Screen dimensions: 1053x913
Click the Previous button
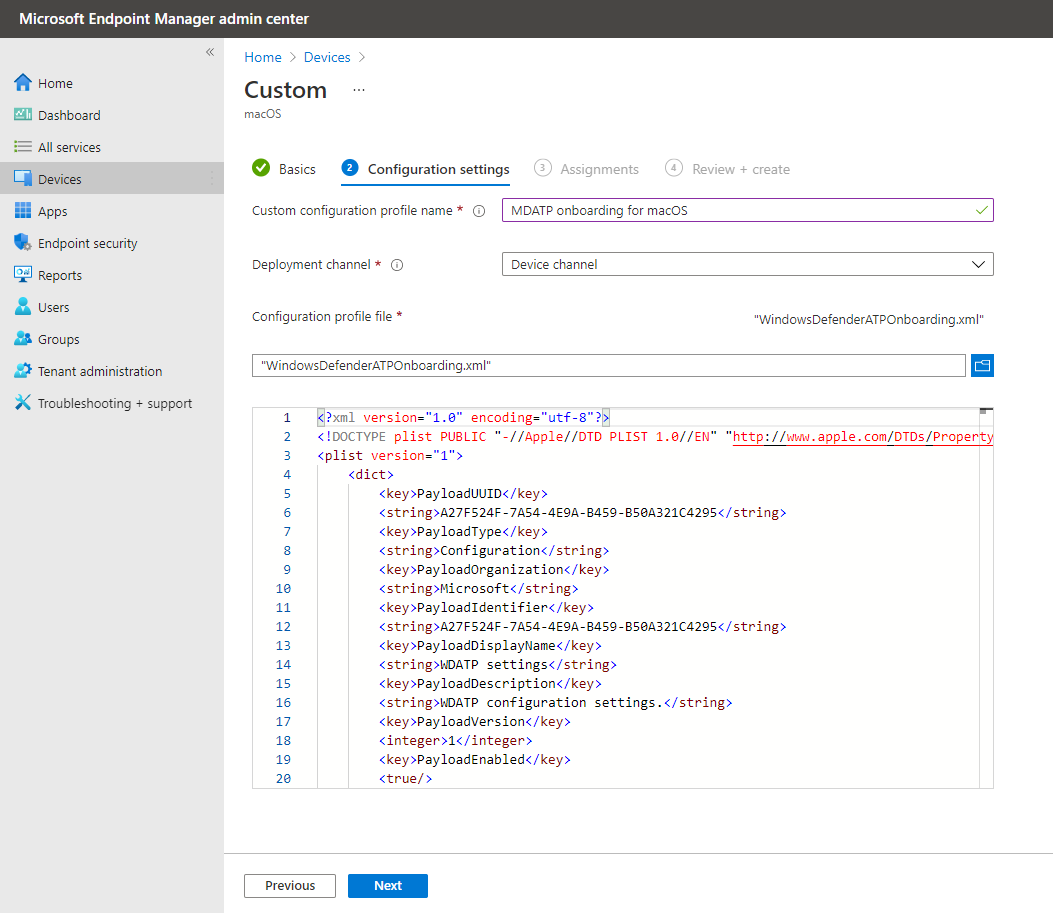click(290, 885)
